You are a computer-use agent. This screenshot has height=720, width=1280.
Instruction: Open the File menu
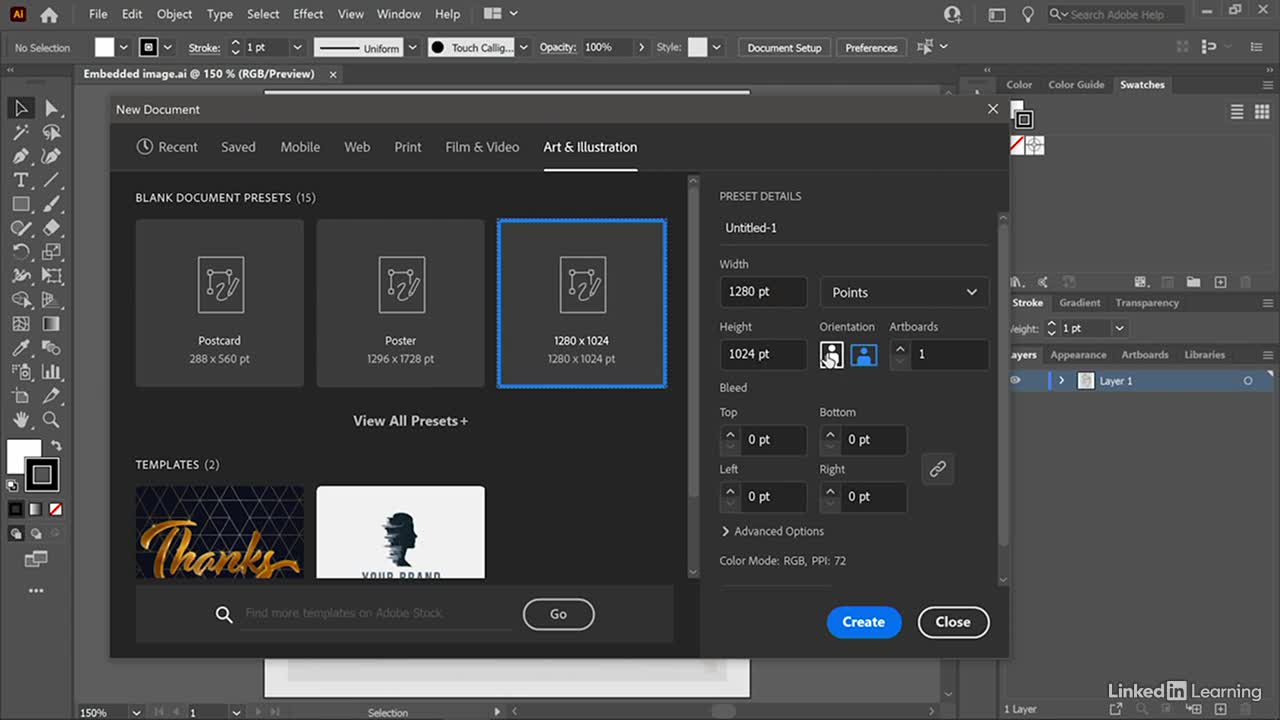[98, 14]
